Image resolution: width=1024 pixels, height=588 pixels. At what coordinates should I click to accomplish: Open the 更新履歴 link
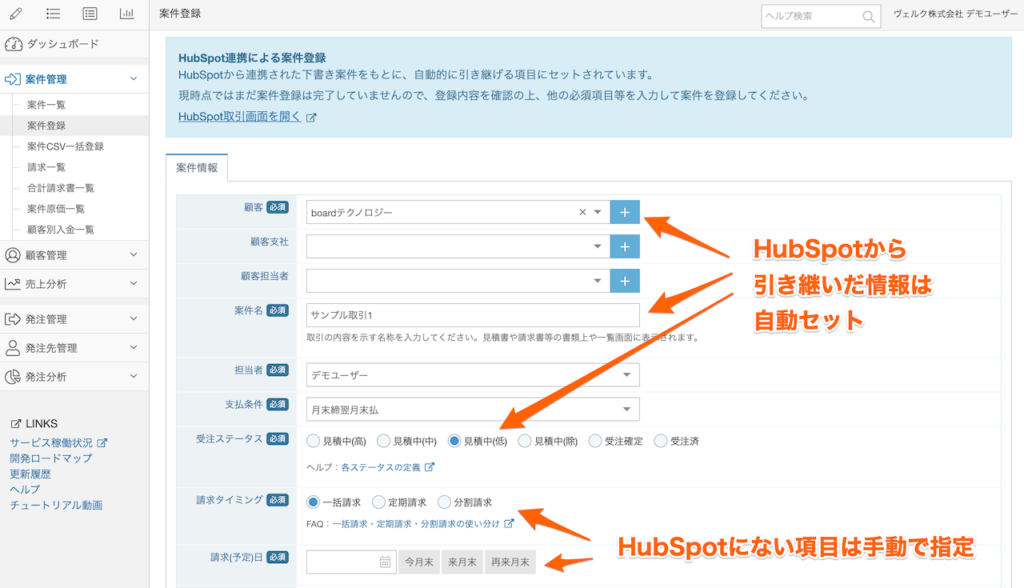[30, 474]
